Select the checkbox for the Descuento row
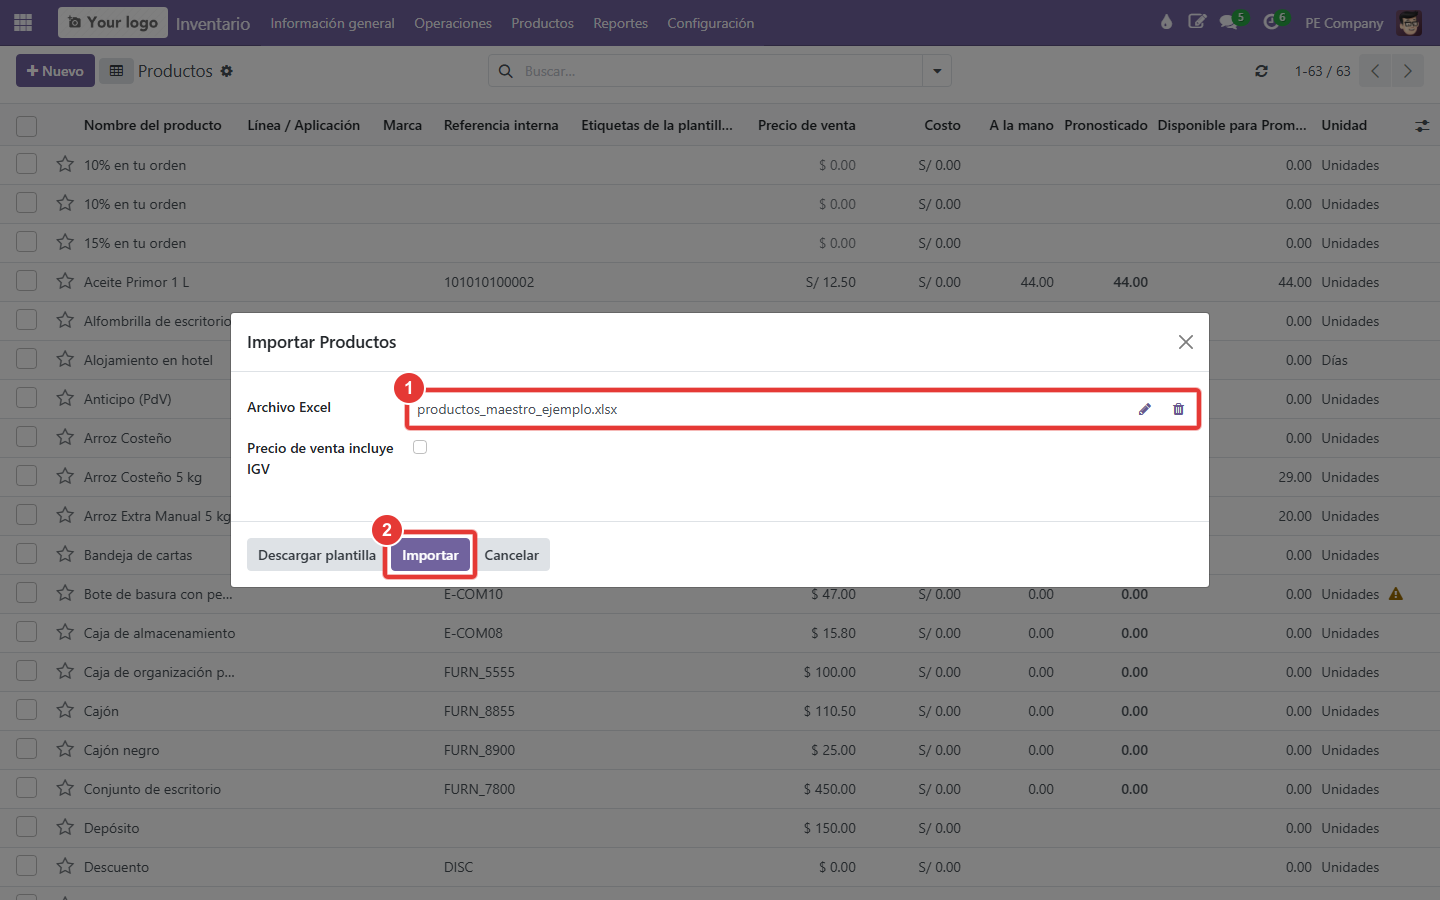Image resolution: width=1440 pixels, height=900 pixels. (27, 866)
